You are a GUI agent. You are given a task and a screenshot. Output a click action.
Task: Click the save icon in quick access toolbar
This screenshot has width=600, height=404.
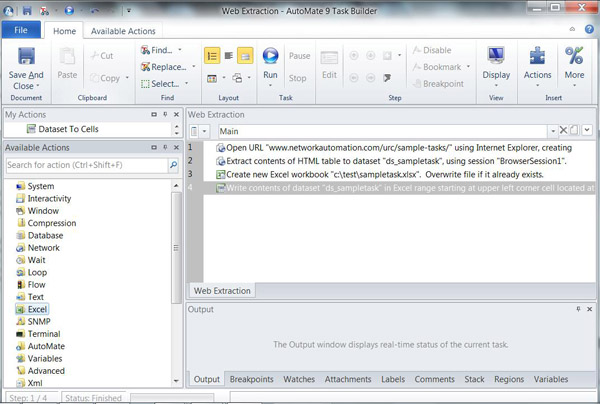click(x=27, y=11)
